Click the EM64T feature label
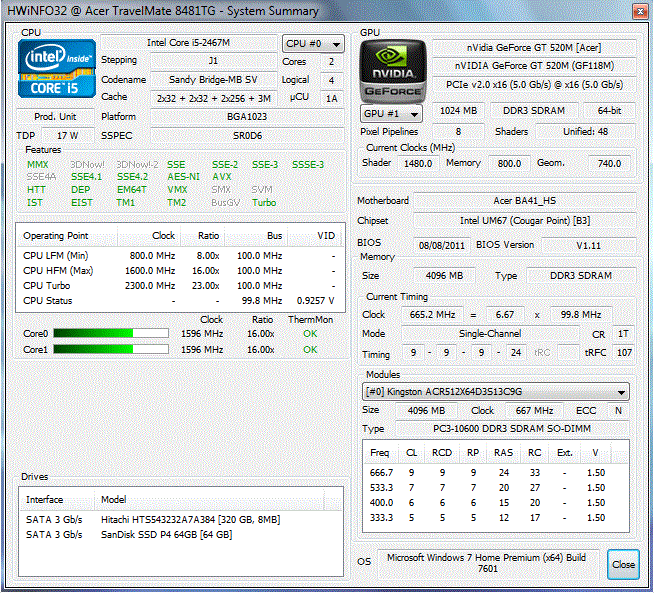Image resolution: width=654 pixels, height=593 pixels. coord(132,190)
